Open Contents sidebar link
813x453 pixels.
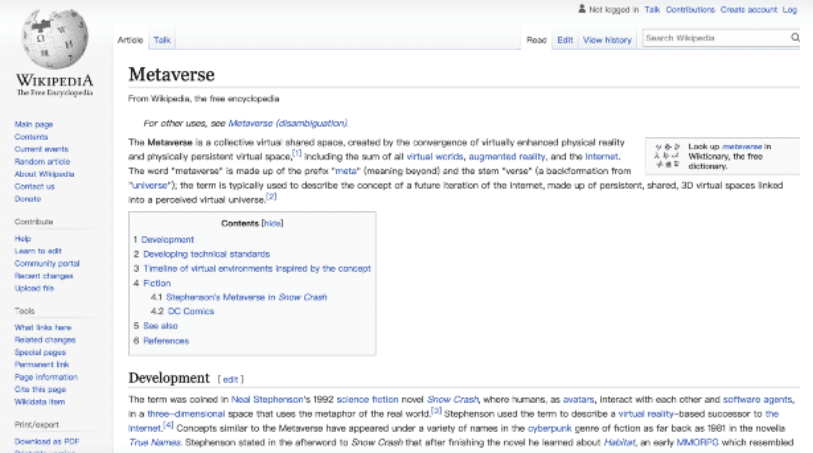(31, 137)
